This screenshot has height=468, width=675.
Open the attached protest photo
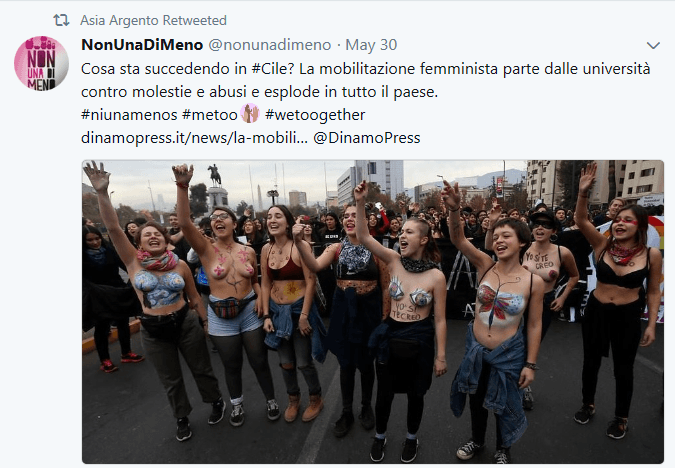(373, 312)
